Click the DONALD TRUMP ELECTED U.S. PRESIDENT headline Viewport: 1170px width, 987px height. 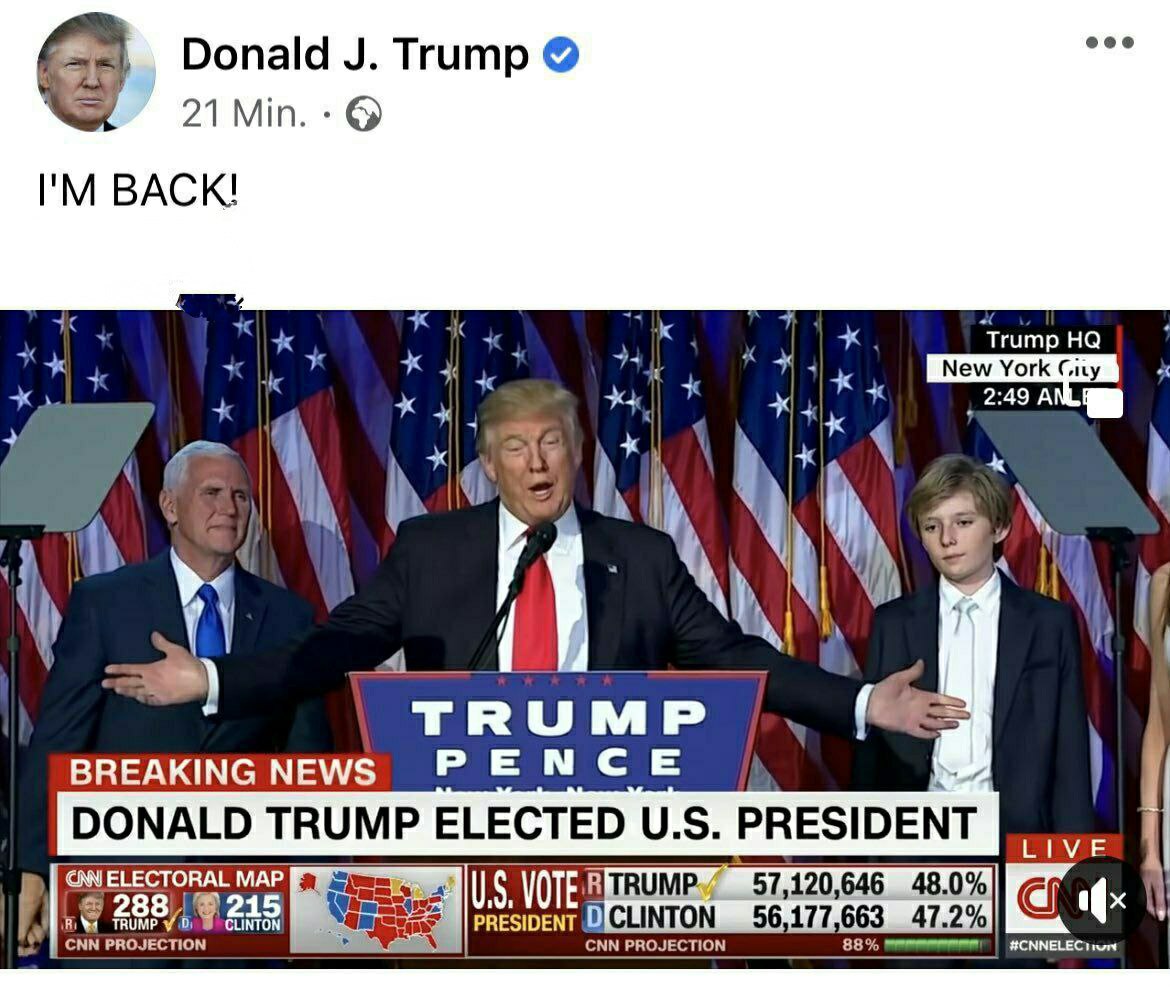pos(525,824)
